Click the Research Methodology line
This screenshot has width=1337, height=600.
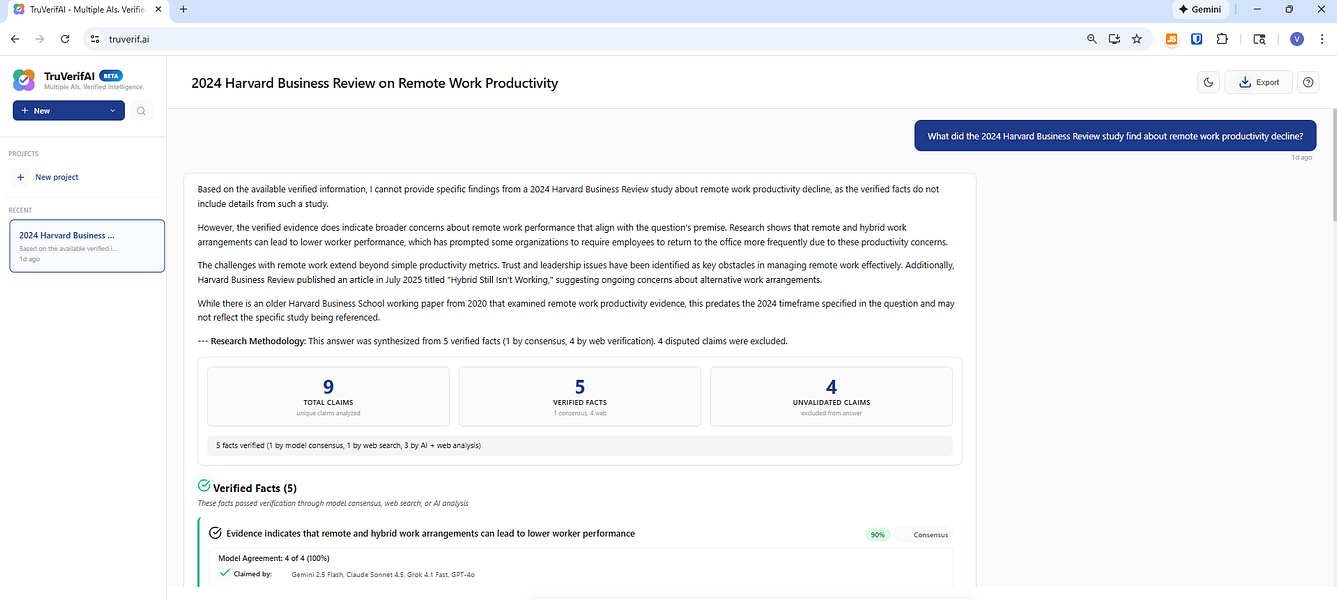pos(493,341)
